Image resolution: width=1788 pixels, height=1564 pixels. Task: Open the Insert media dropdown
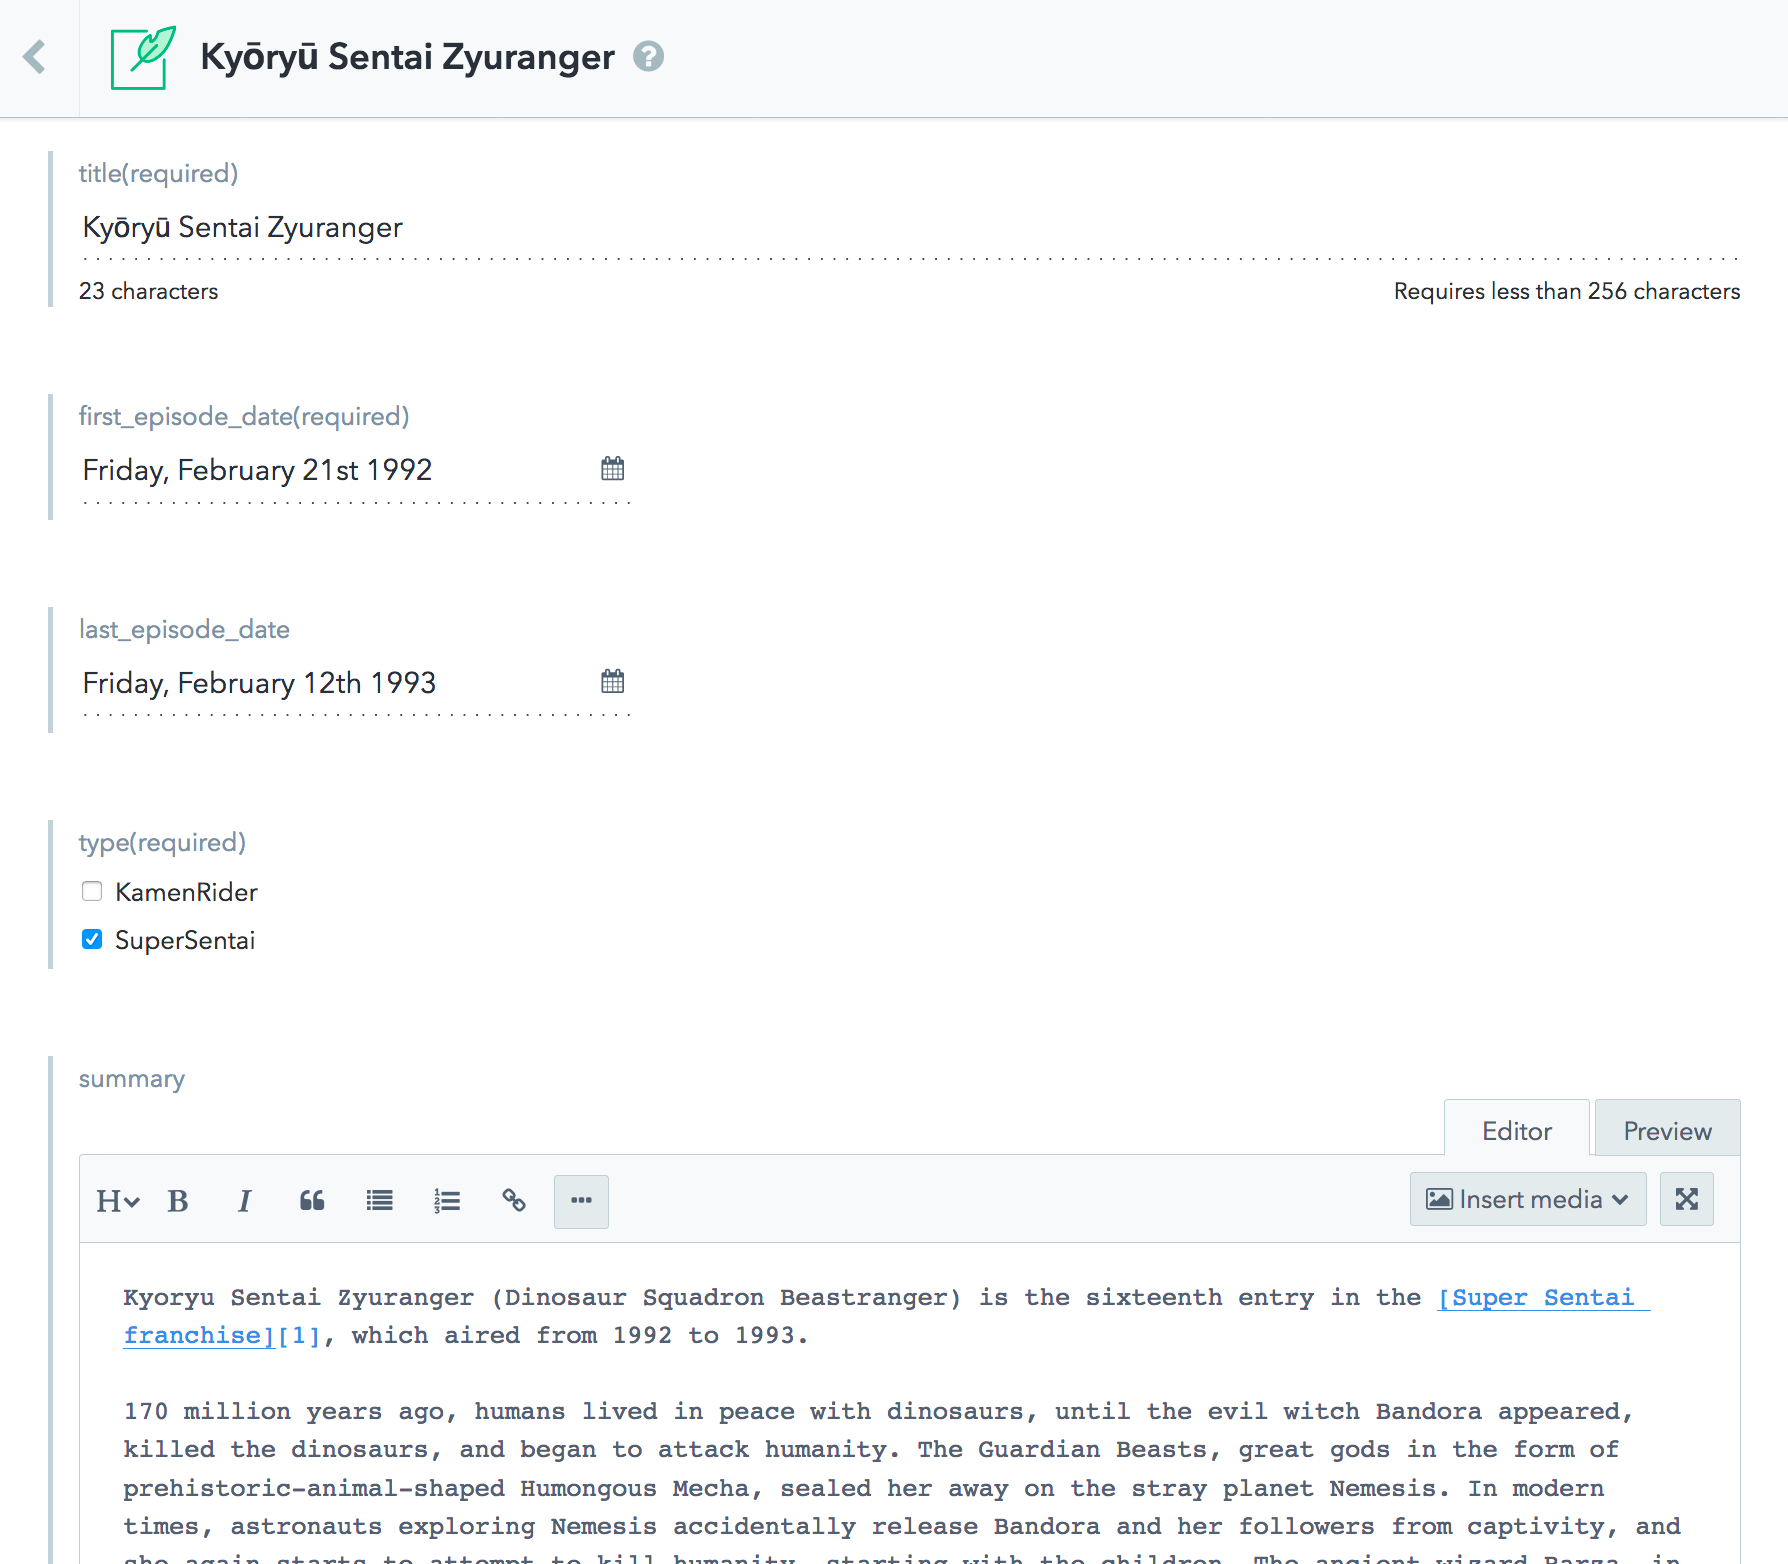pos(1527,1199)
